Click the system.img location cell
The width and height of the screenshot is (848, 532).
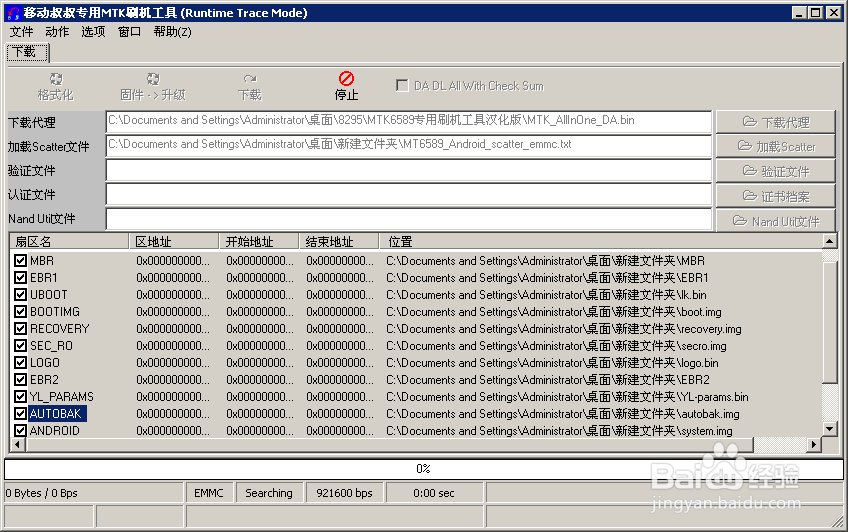[x=559, y=431]
